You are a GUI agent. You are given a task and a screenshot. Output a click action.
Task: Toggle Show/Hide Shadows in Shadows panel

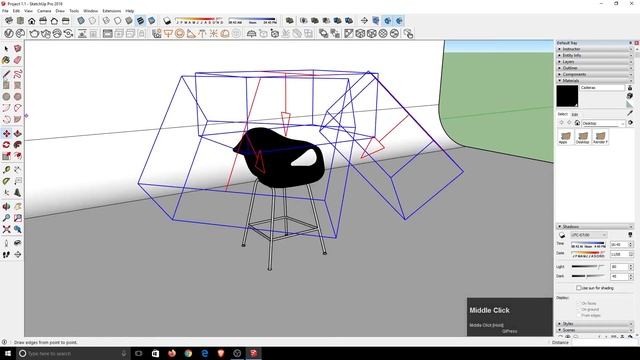point(562,235)
